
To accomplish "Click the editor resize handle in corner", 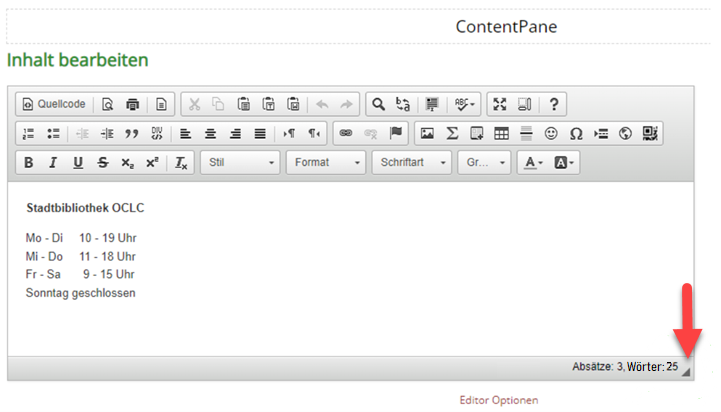I will 686,372.
